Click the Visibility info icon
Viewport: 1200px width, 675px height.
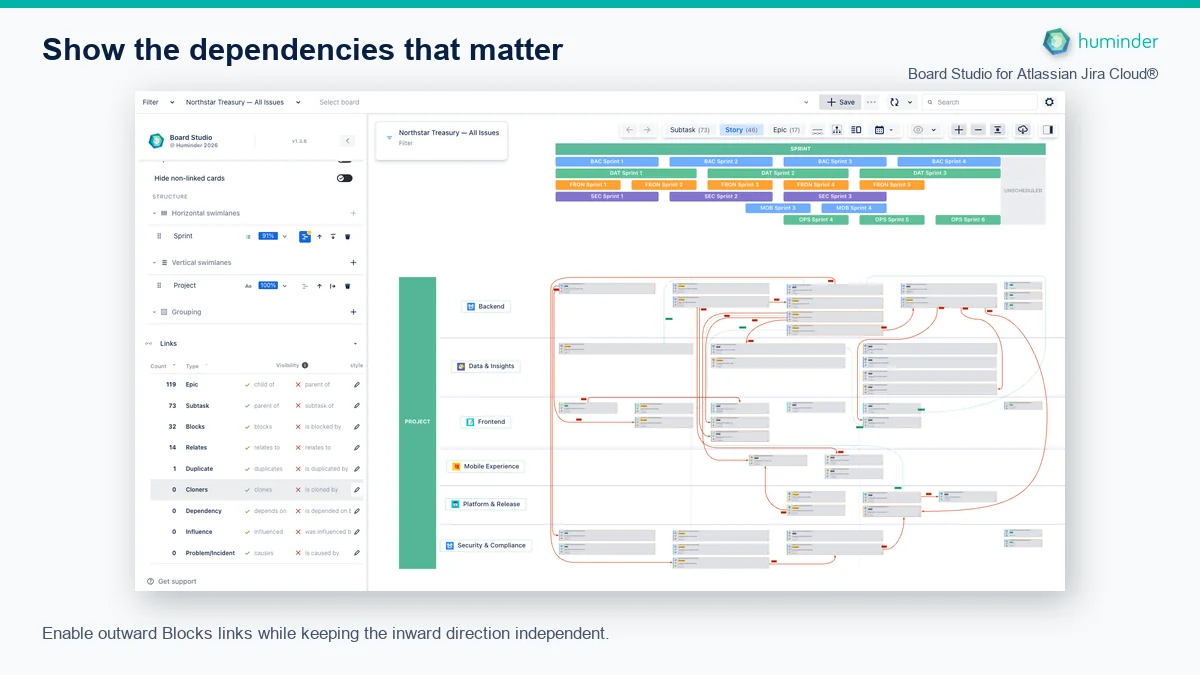[x=305, y=365]
